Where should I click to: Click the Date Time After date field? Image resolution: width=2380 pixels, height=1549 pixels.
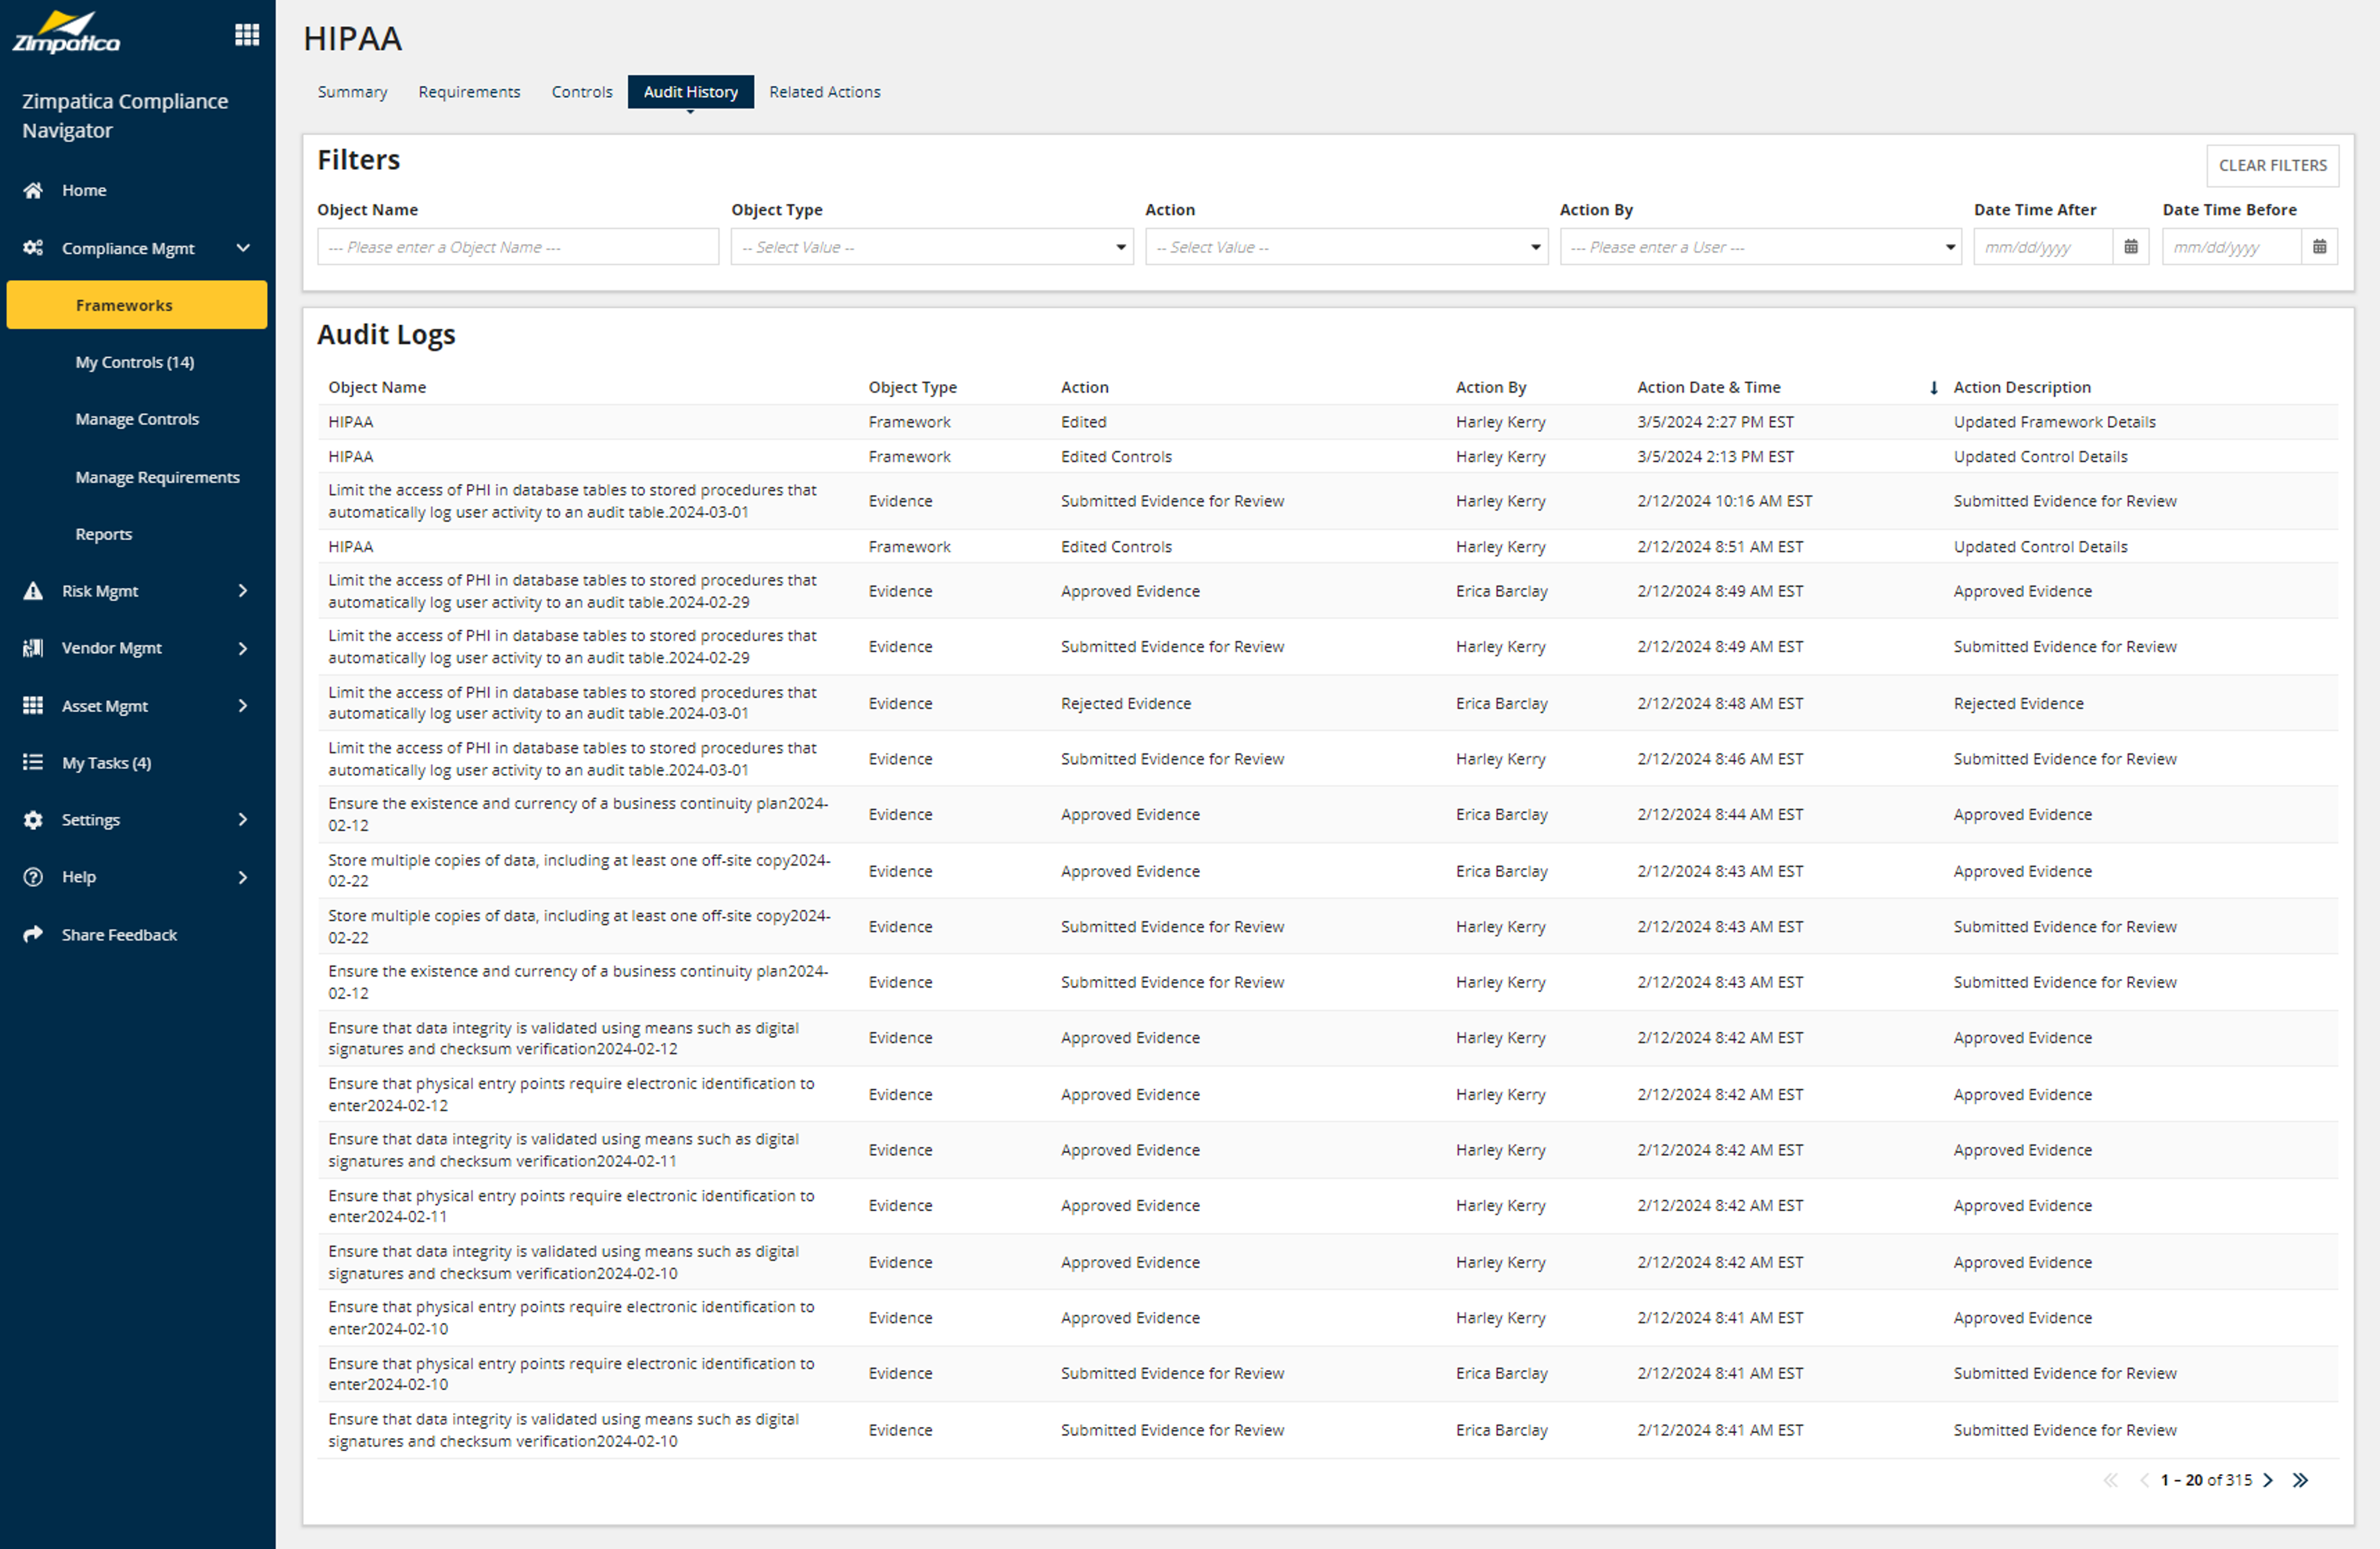click(2042, 247)
